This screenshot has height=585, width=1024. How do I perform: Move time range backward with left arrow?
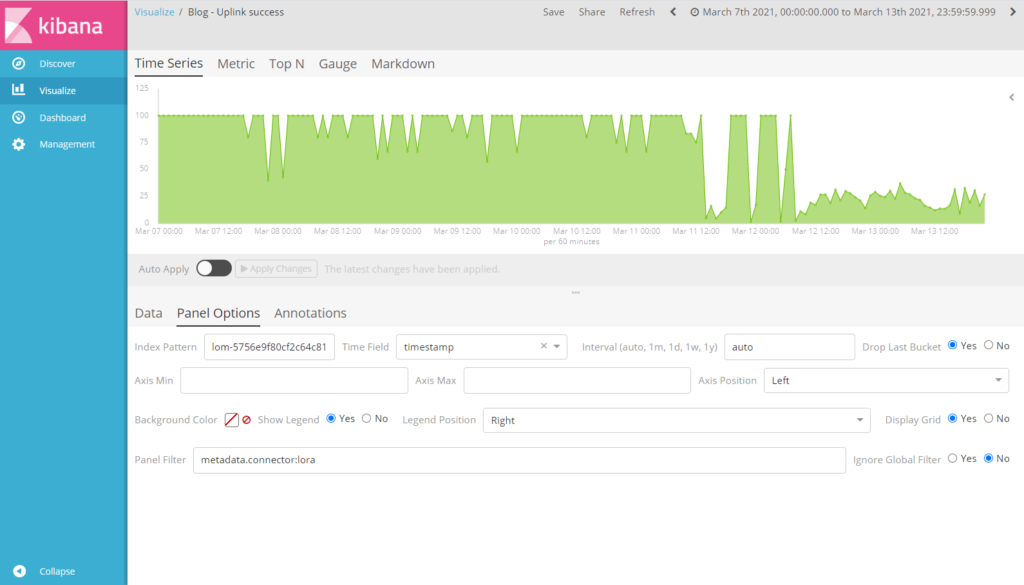673,12
